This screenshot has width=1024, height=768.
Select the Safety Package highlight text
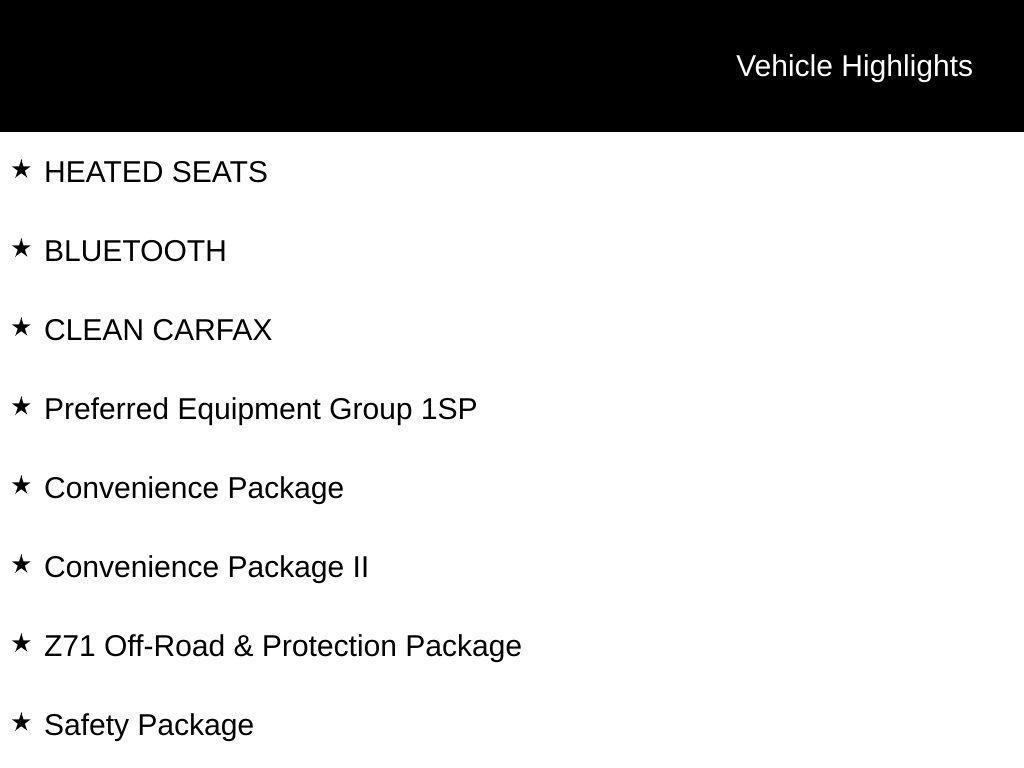pos(149,725)
